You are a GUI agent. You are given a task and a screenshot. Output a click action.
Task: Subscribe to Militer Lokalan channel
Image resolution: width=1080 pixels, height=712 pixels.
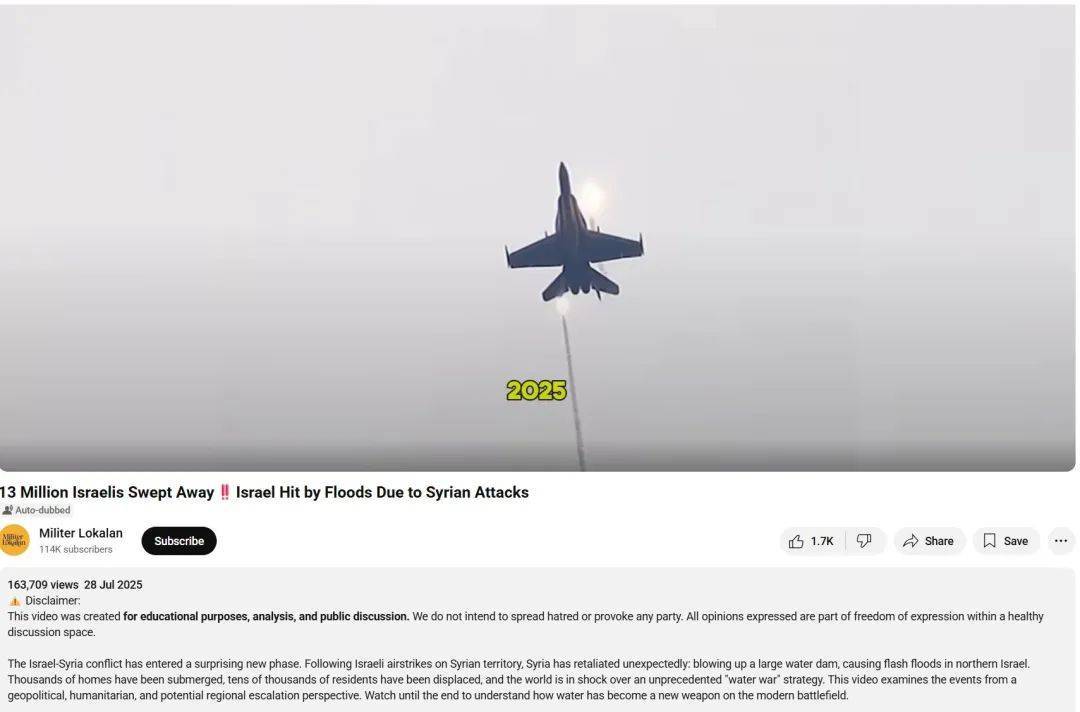point(179,541)
